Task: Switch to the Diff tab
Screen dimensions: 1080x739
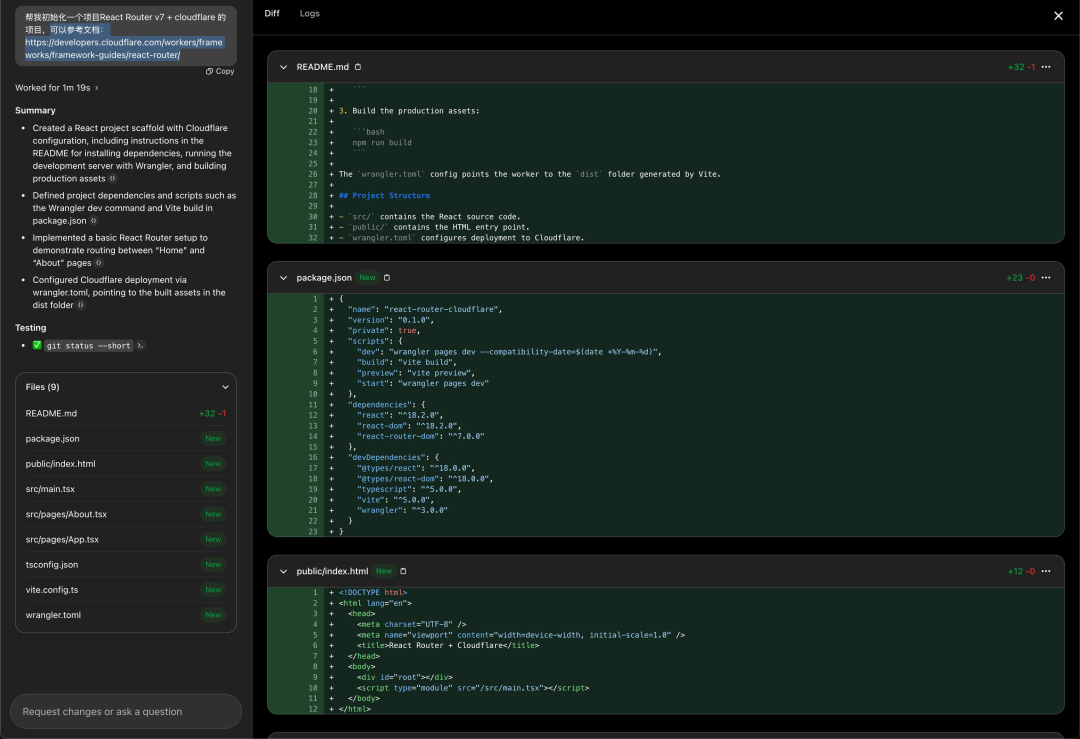Action: click(272, 13)
